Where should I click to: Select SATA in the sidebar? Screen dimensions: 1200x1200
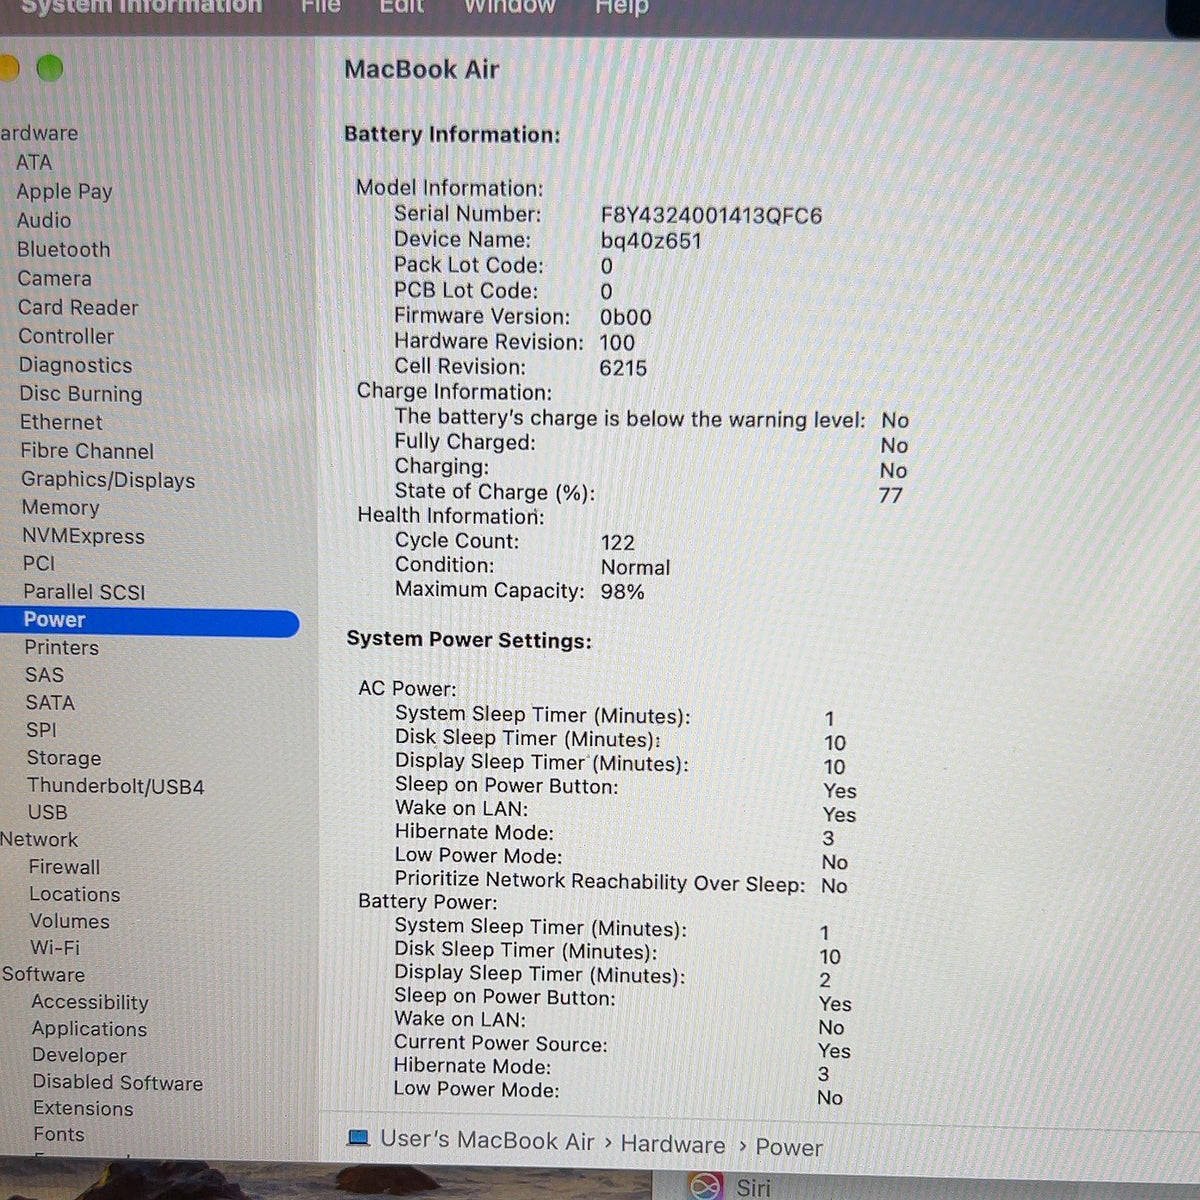pos(50,703)
